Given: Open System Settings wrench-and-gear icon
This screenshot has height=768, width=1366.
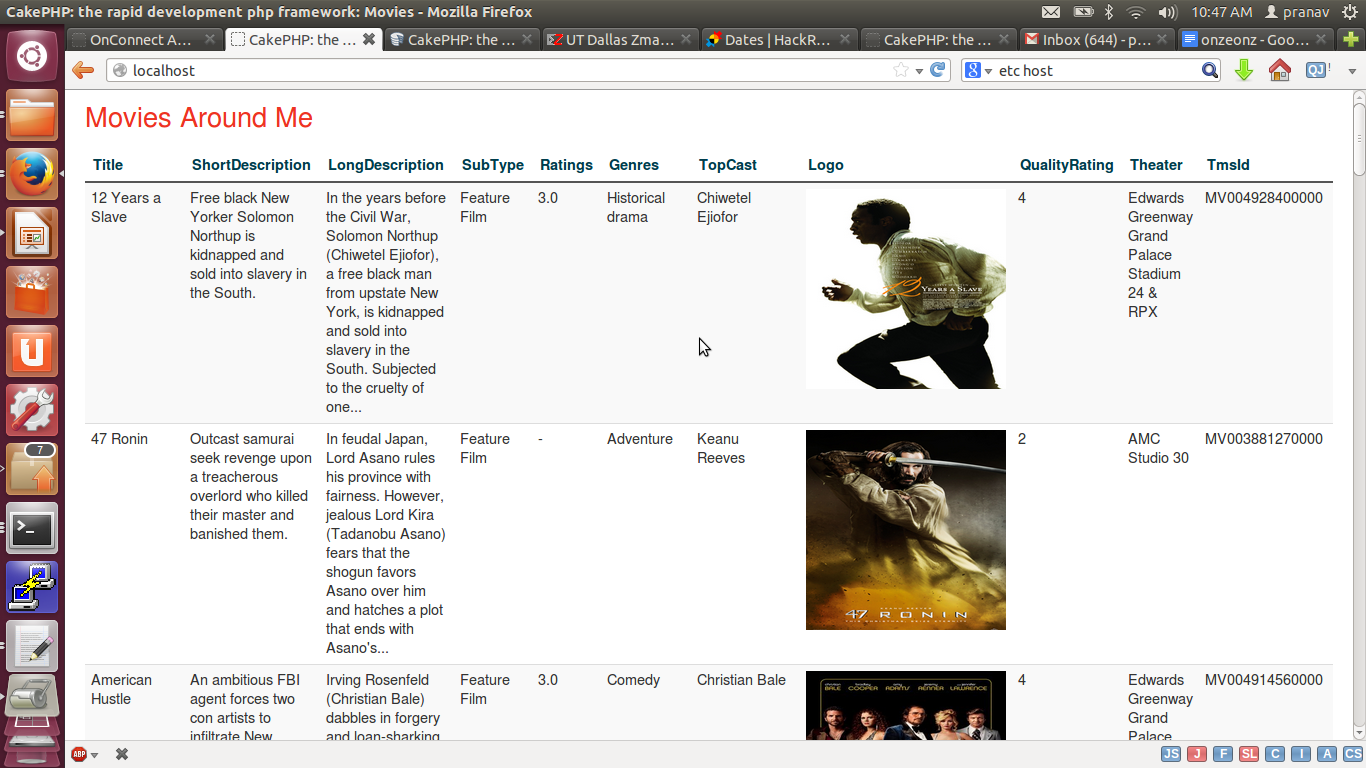Looking at the screenshot, I should [x=32, y=411].
